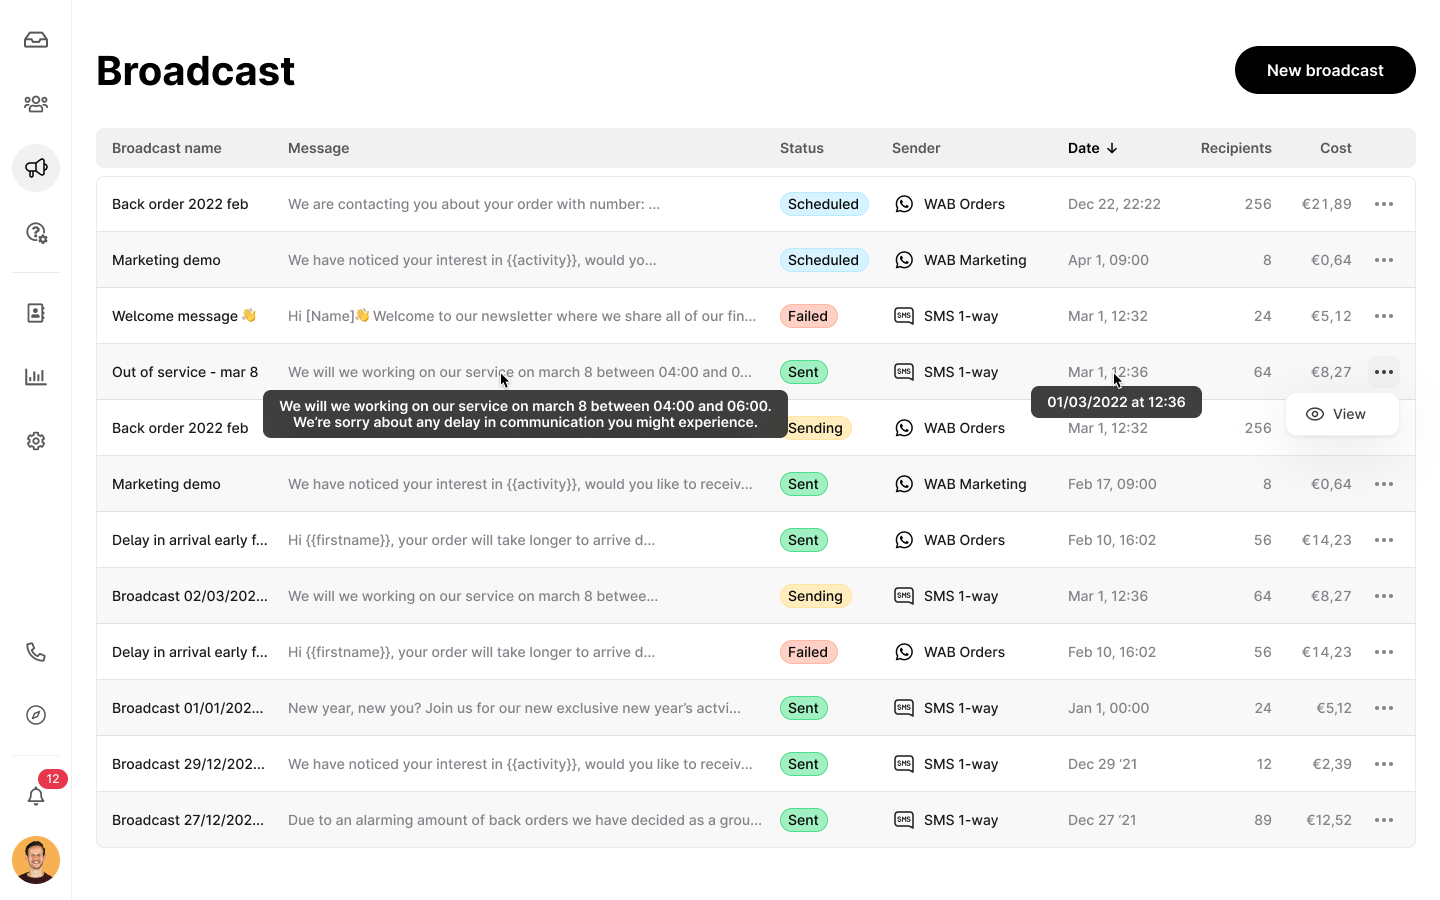The height and width of the screenshot is (900, 1440).
Task: Open the address book panel
Action: tap(36, 313)
